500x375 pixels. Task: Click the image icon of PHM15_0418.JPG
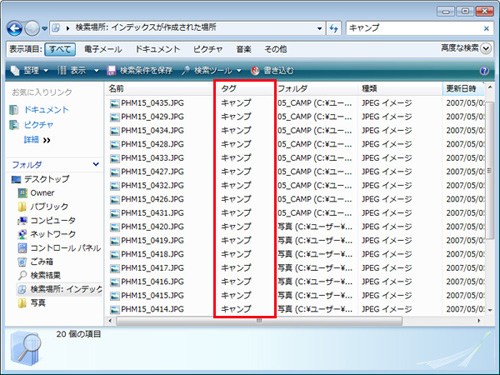(x=115, y=255)
